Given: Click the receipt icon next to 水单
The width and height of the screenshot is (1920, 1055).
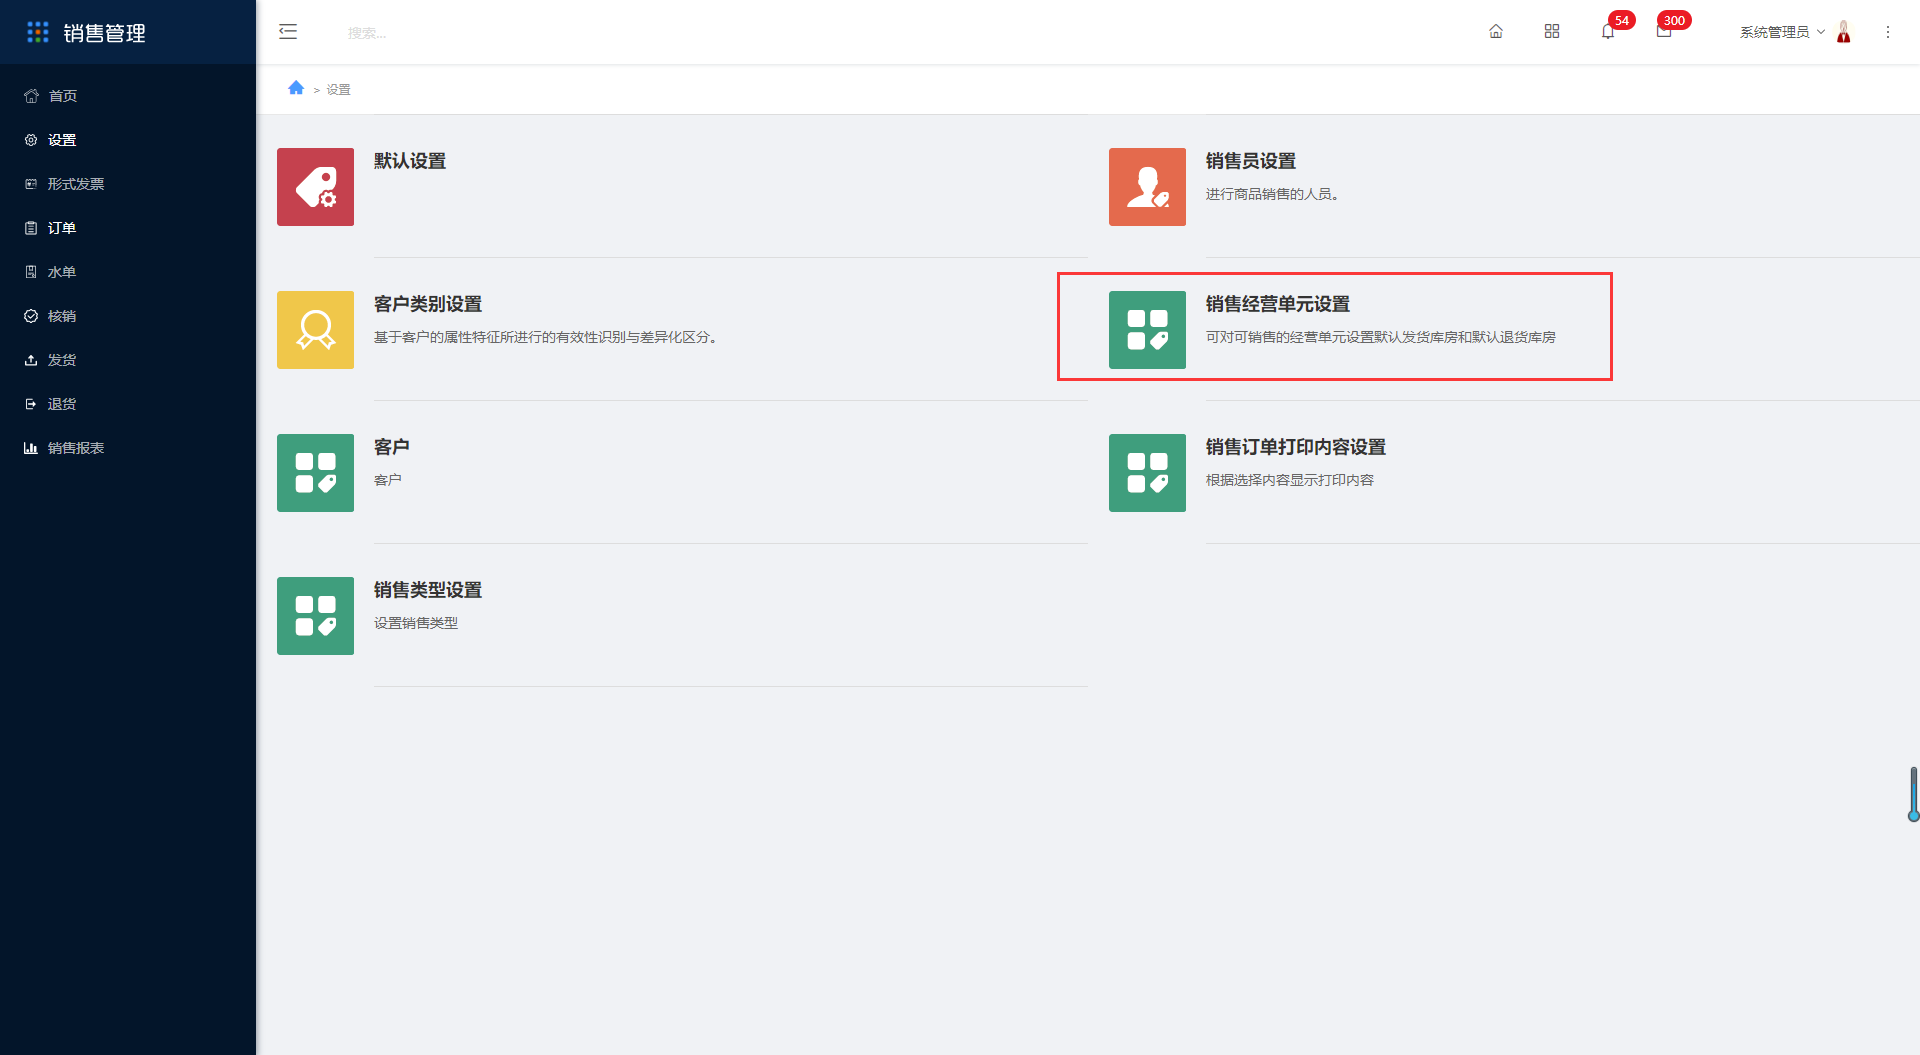Looking at the screenshot, I should (x=31, y=272).
